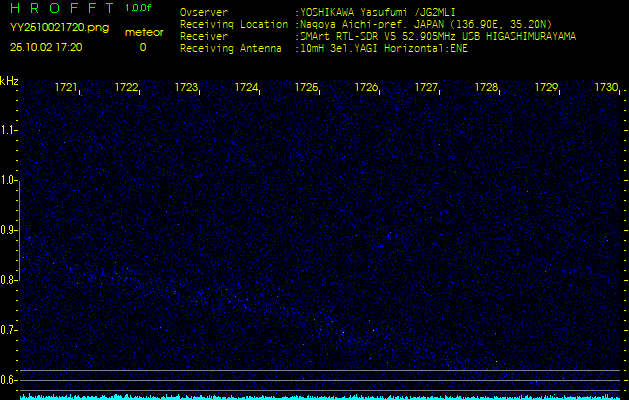Image resolution: width=629 pixels, height=400 pixels.
Task: Click the 1723 time marker
Action: tap(186, 87)
